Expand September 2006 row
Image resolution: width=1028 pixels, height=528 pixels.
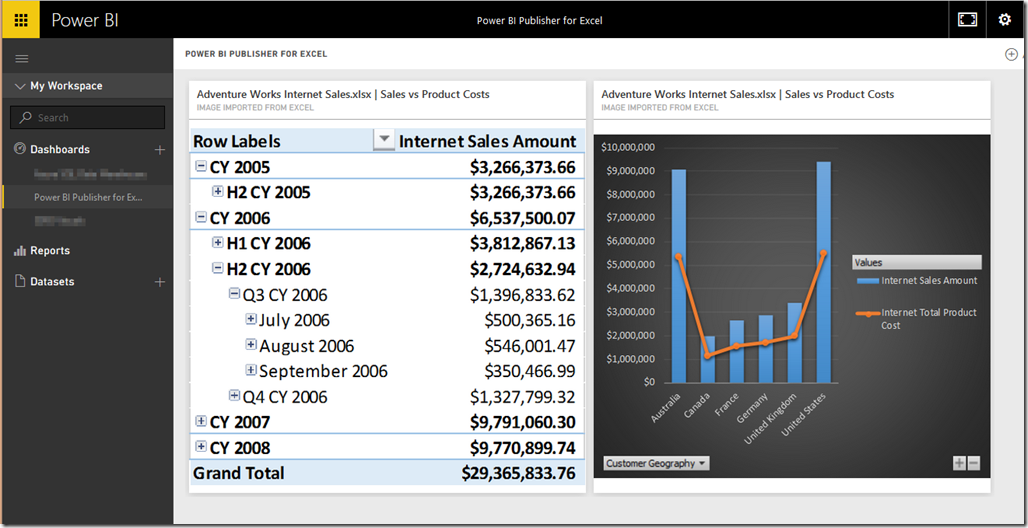(250, 370)
